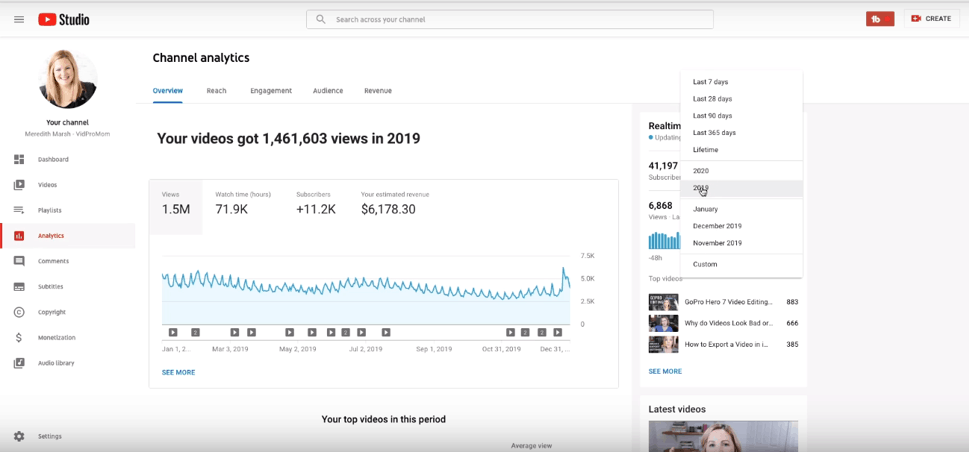This screenshot has width=969, height=452.
Task: Select the Subscribers +11.2K metric card
Action: tap(316, 203)
